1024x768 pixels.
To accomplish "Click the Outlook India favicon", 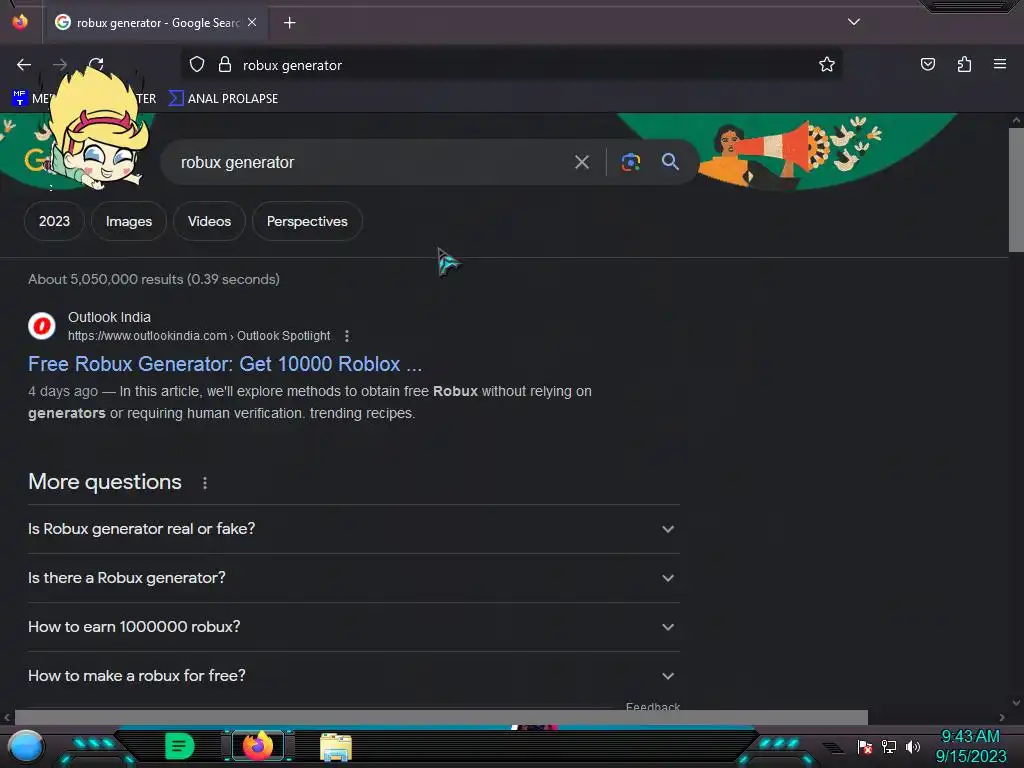I will (x=42, y=325).
